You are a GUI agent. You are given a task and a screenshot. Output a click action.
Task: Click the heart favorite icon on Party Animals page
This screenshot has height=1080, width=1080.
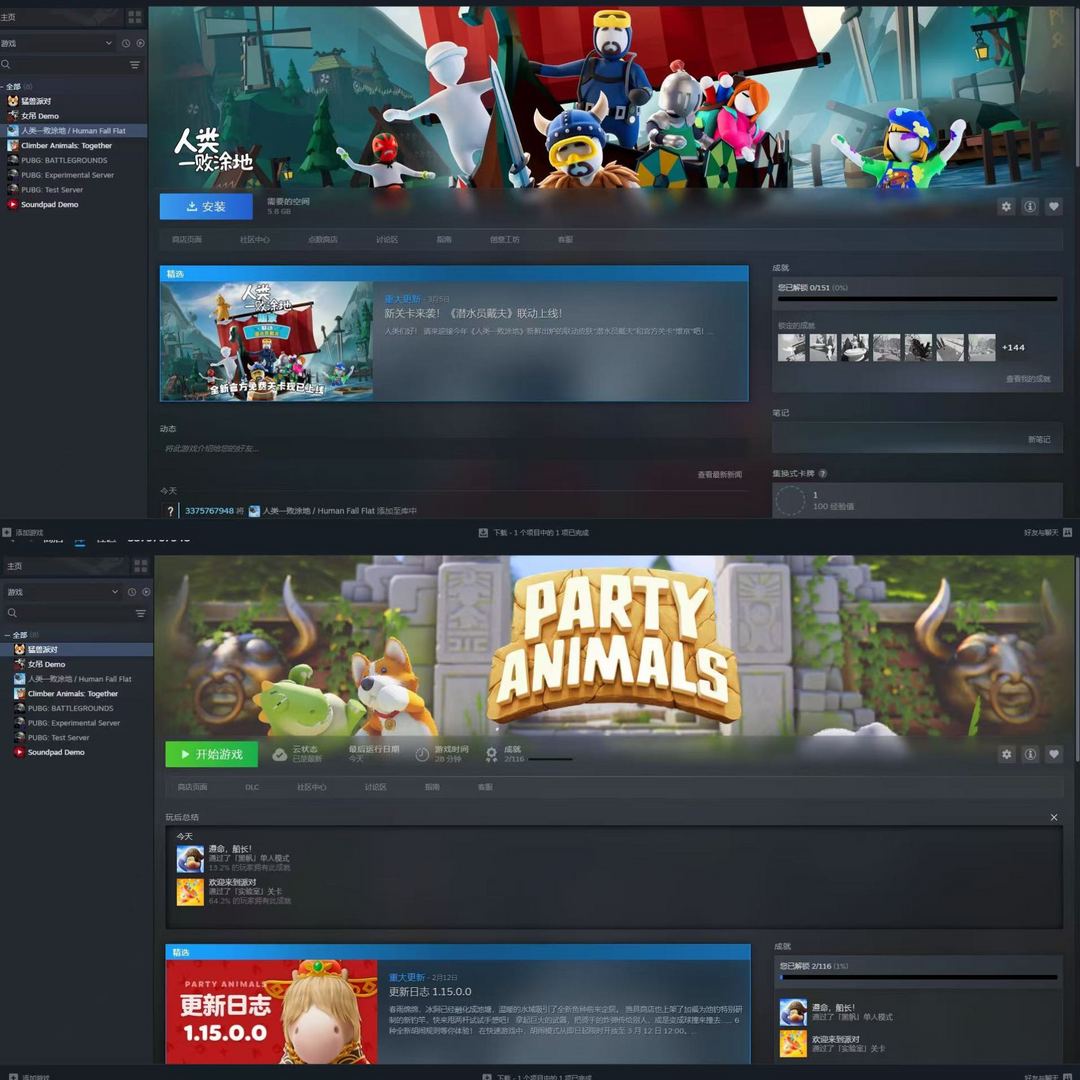(x=1054, y=755)
